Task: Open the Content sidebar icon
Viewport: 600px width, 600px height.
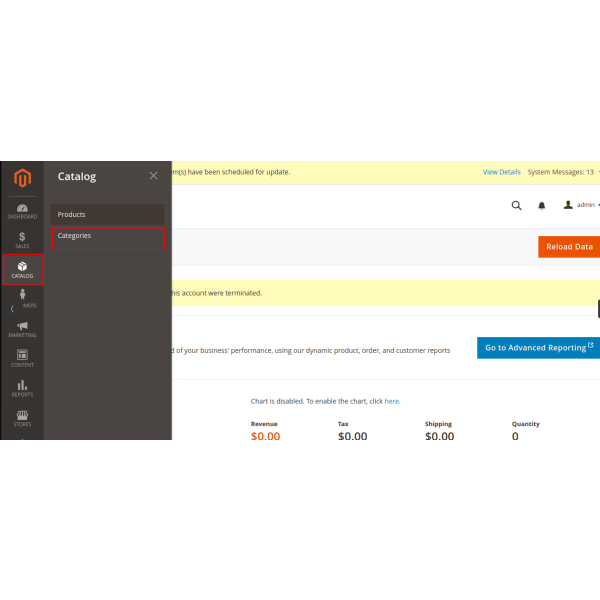Action: coord(22,358)
